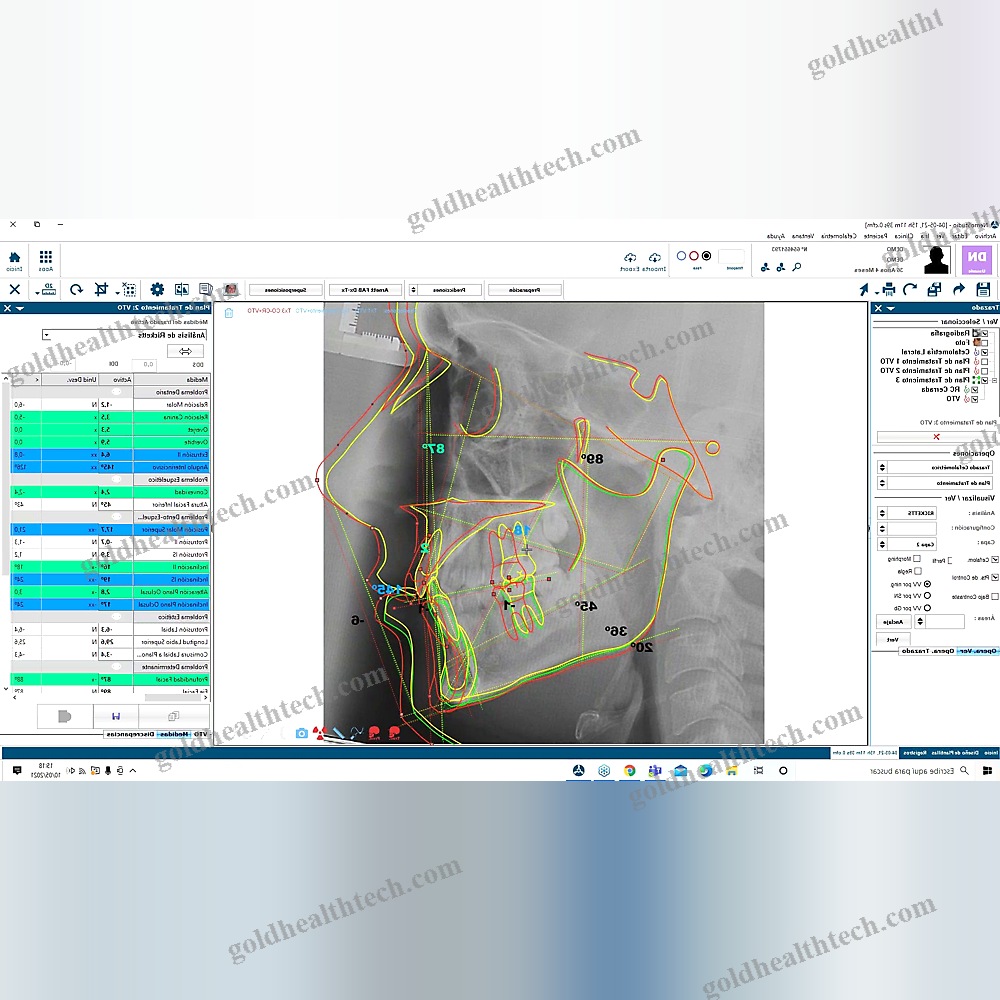
Task: Toggle the Radiografía checkbox in tree
Action: click(x=985, y=333)
